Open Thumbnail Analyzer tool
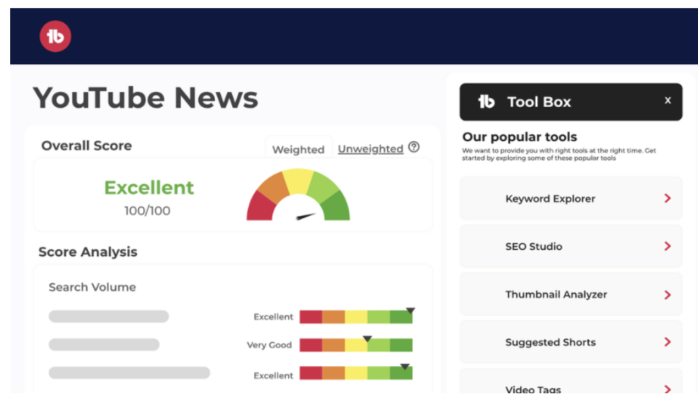 coord(571,295)
